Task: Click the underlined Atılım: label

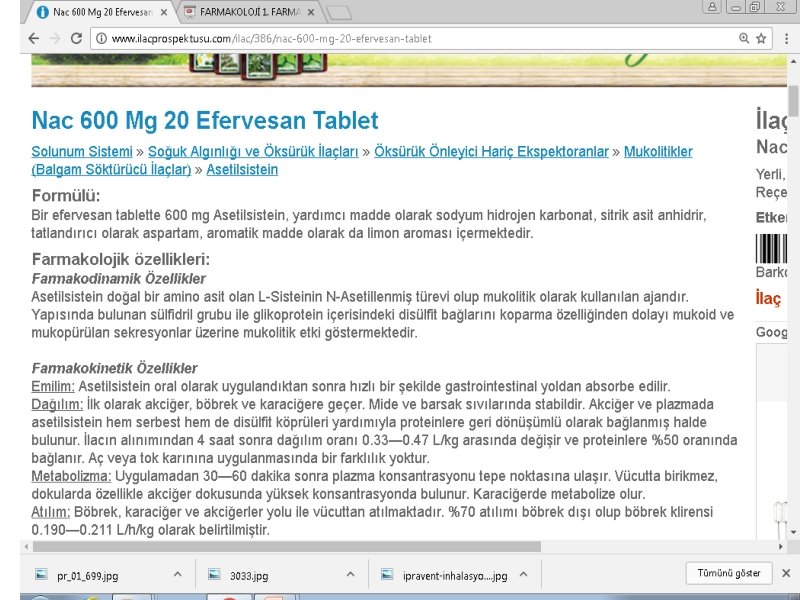Action: 51,512
